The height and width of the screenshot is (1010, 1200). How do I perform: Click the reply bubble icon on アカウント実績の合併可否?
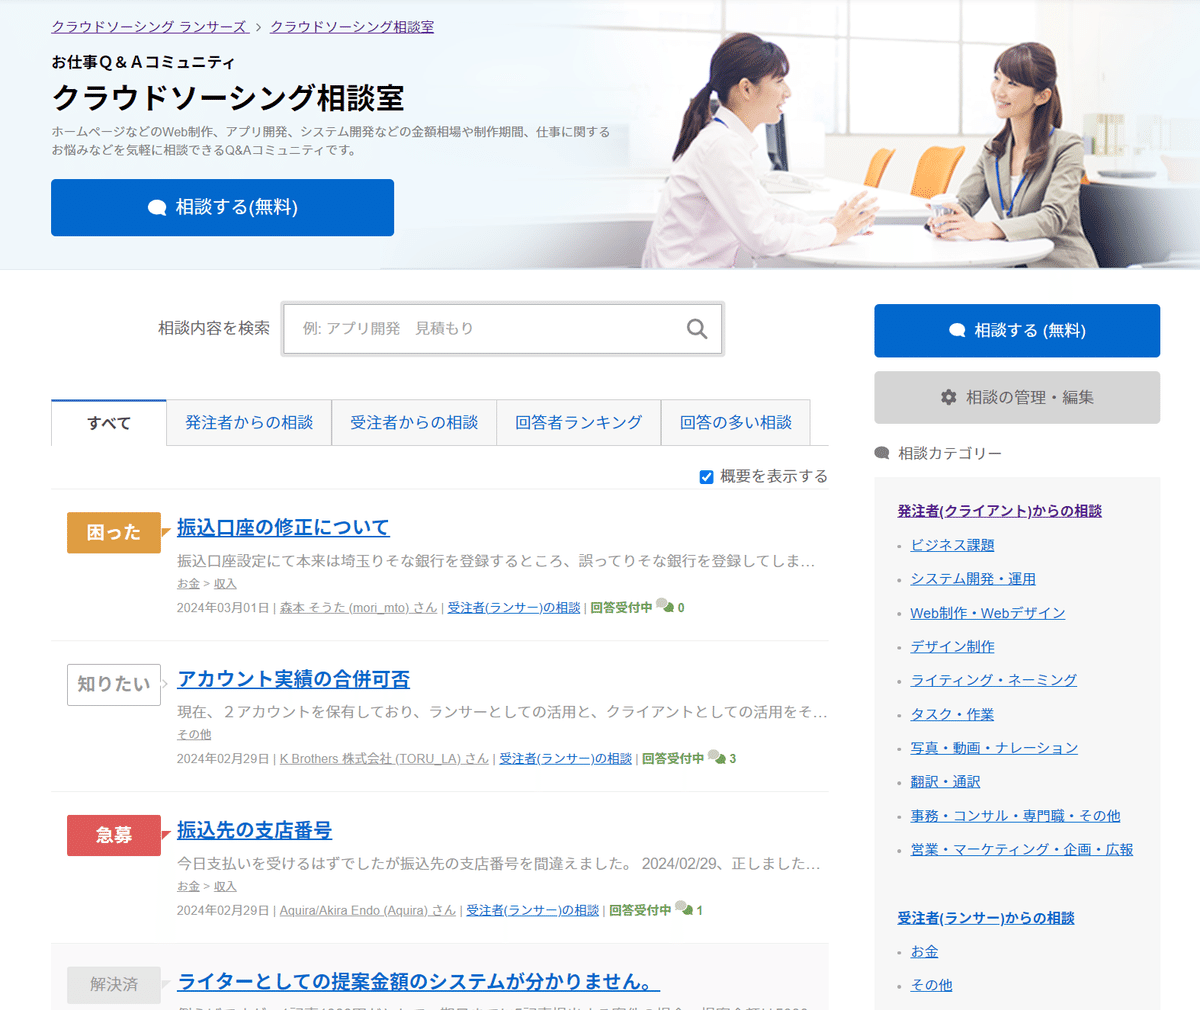coord(717,757)
